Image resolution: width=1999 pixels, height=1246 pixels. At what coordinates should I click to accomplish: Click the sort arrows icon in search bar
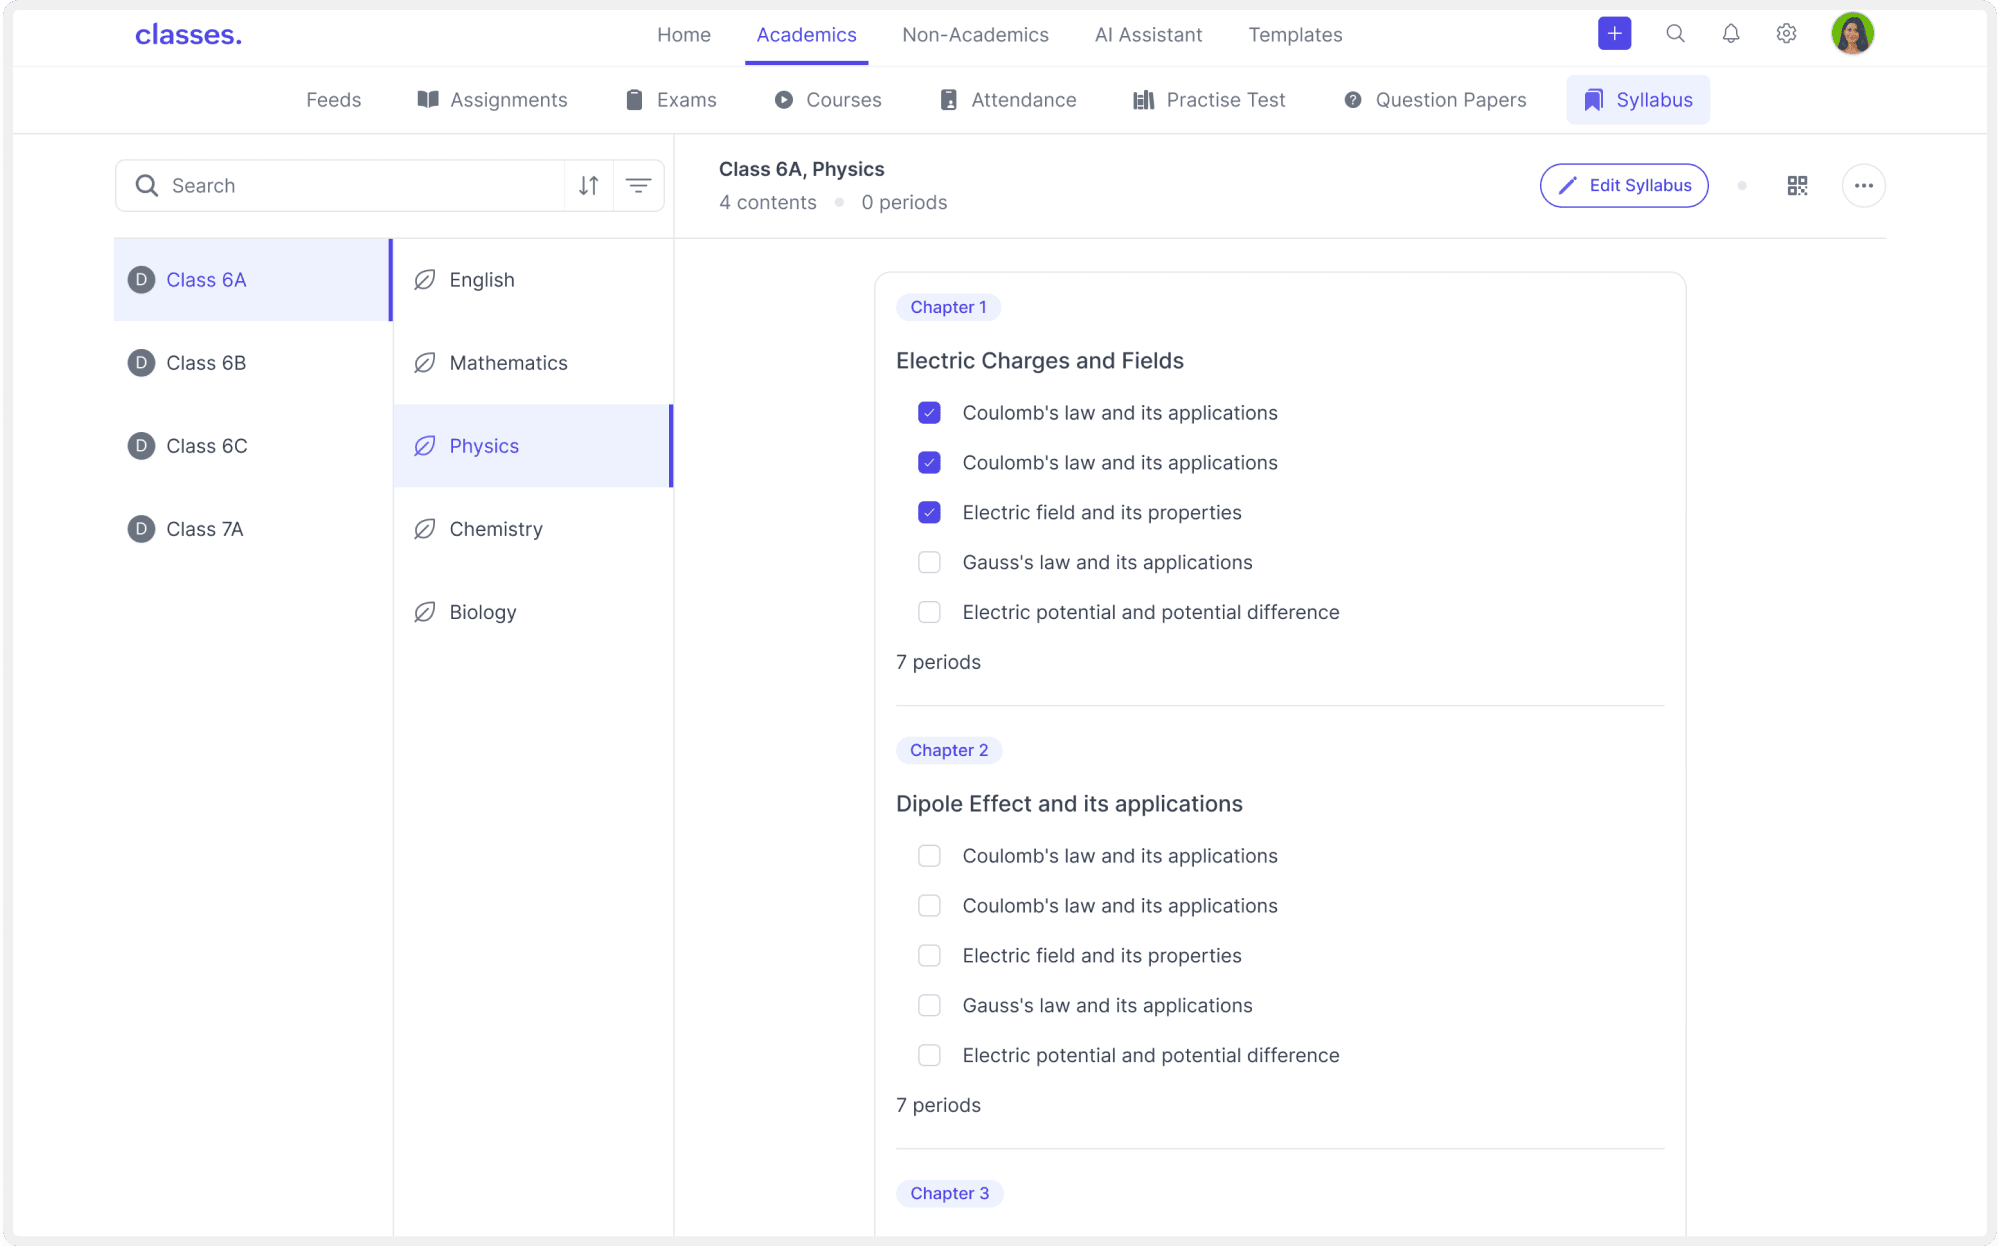pyautogui.click(x=589, y=185)
